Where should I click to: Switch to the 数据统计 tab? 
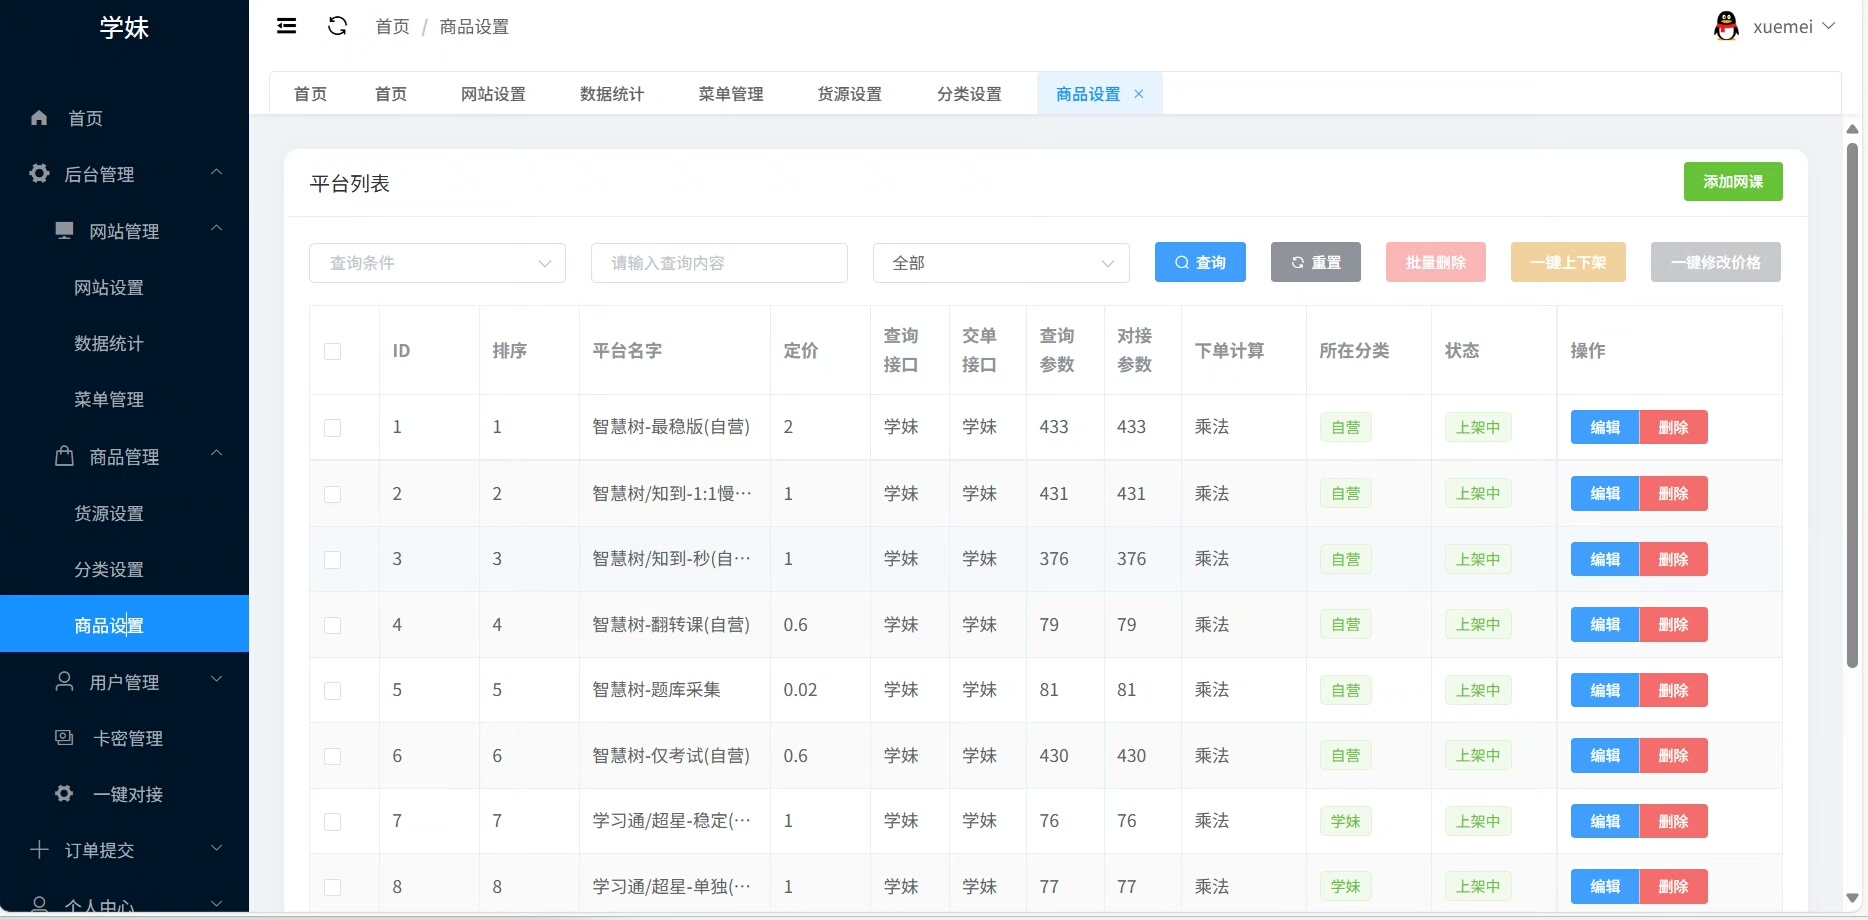(612, 94)
